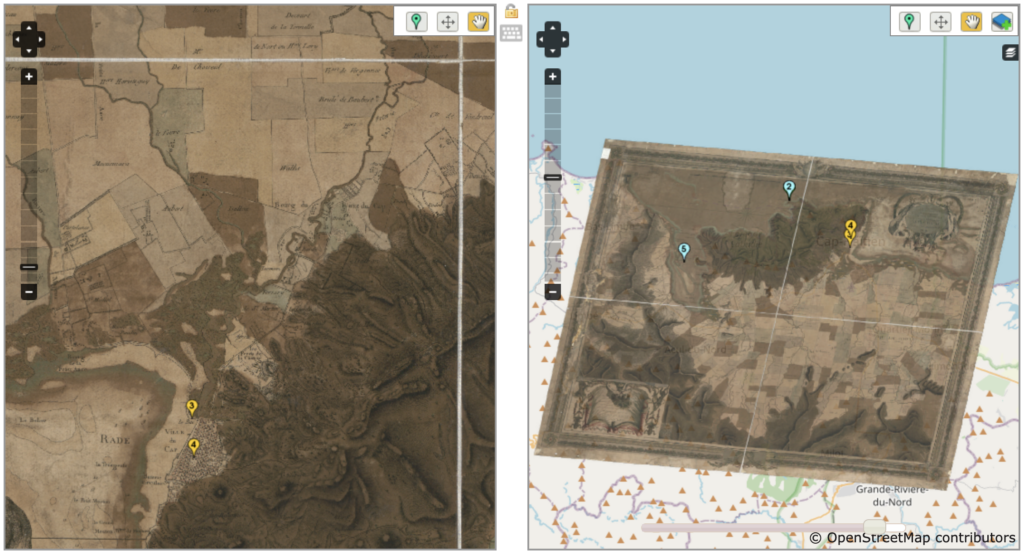Pan the right map down using the arrow pad
The height and width of the screenshot is (555, 1024).
coord(552,51)
